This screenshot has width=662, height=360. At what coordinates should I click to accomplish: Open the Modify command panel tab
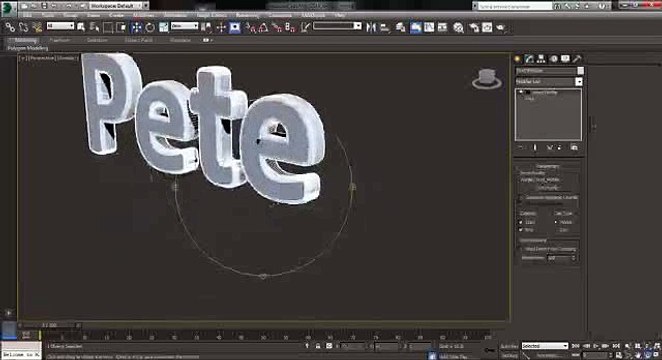[529, 59]
